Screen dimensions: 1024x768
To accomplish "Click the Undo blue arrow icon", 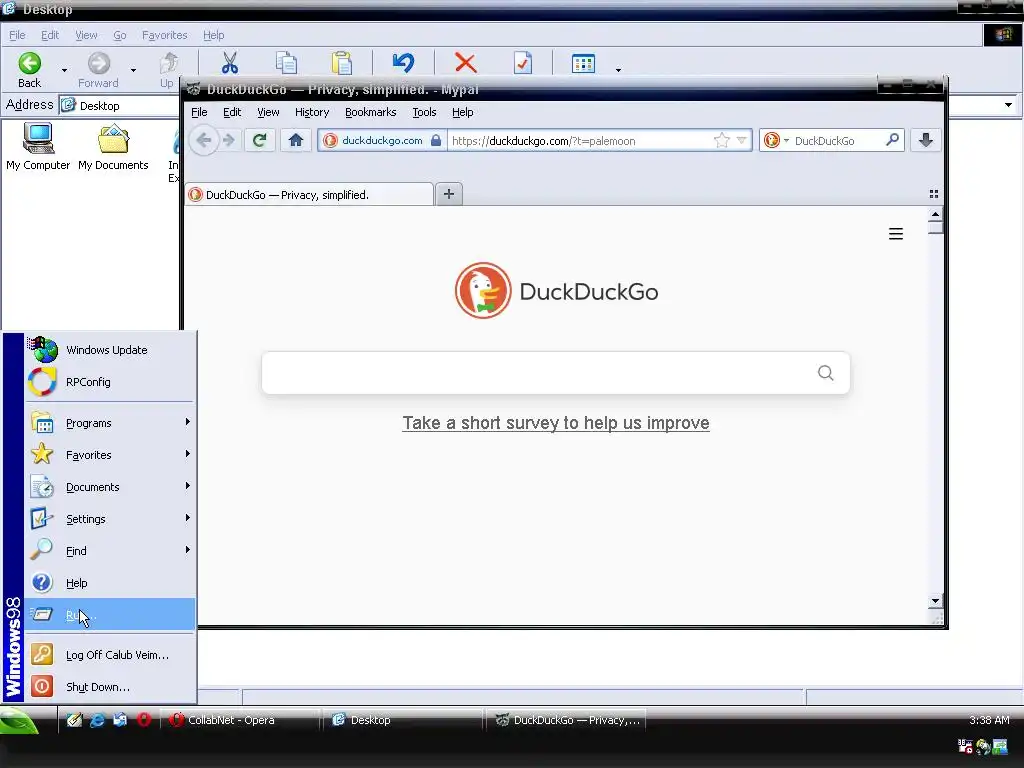I will [403, 63].
